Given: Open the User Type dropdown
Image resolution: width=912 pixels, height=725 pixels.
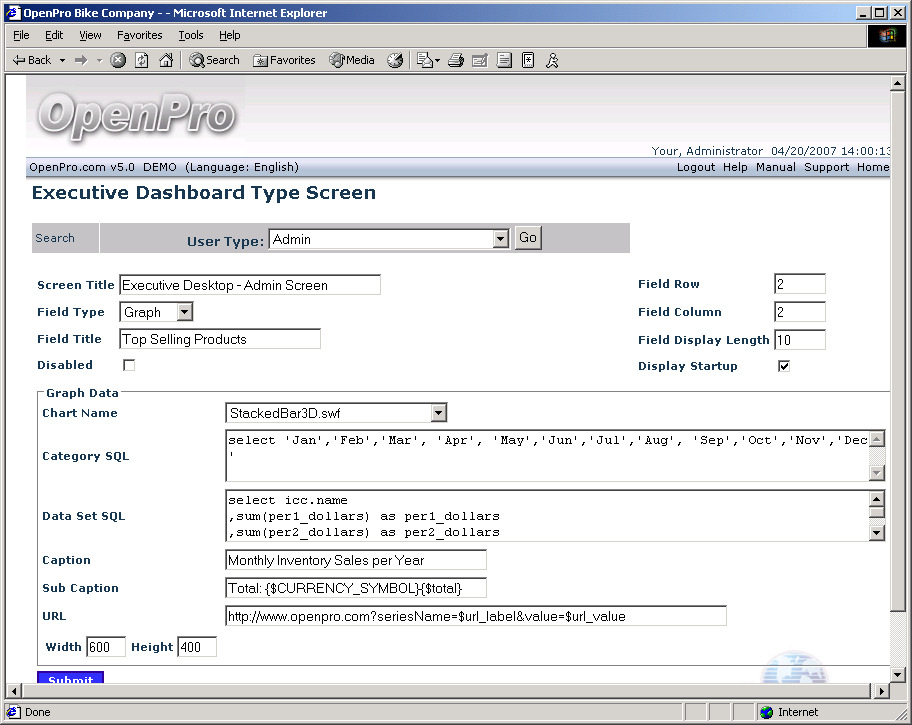Looking at the screenshot, I should (x=501, y=239).
